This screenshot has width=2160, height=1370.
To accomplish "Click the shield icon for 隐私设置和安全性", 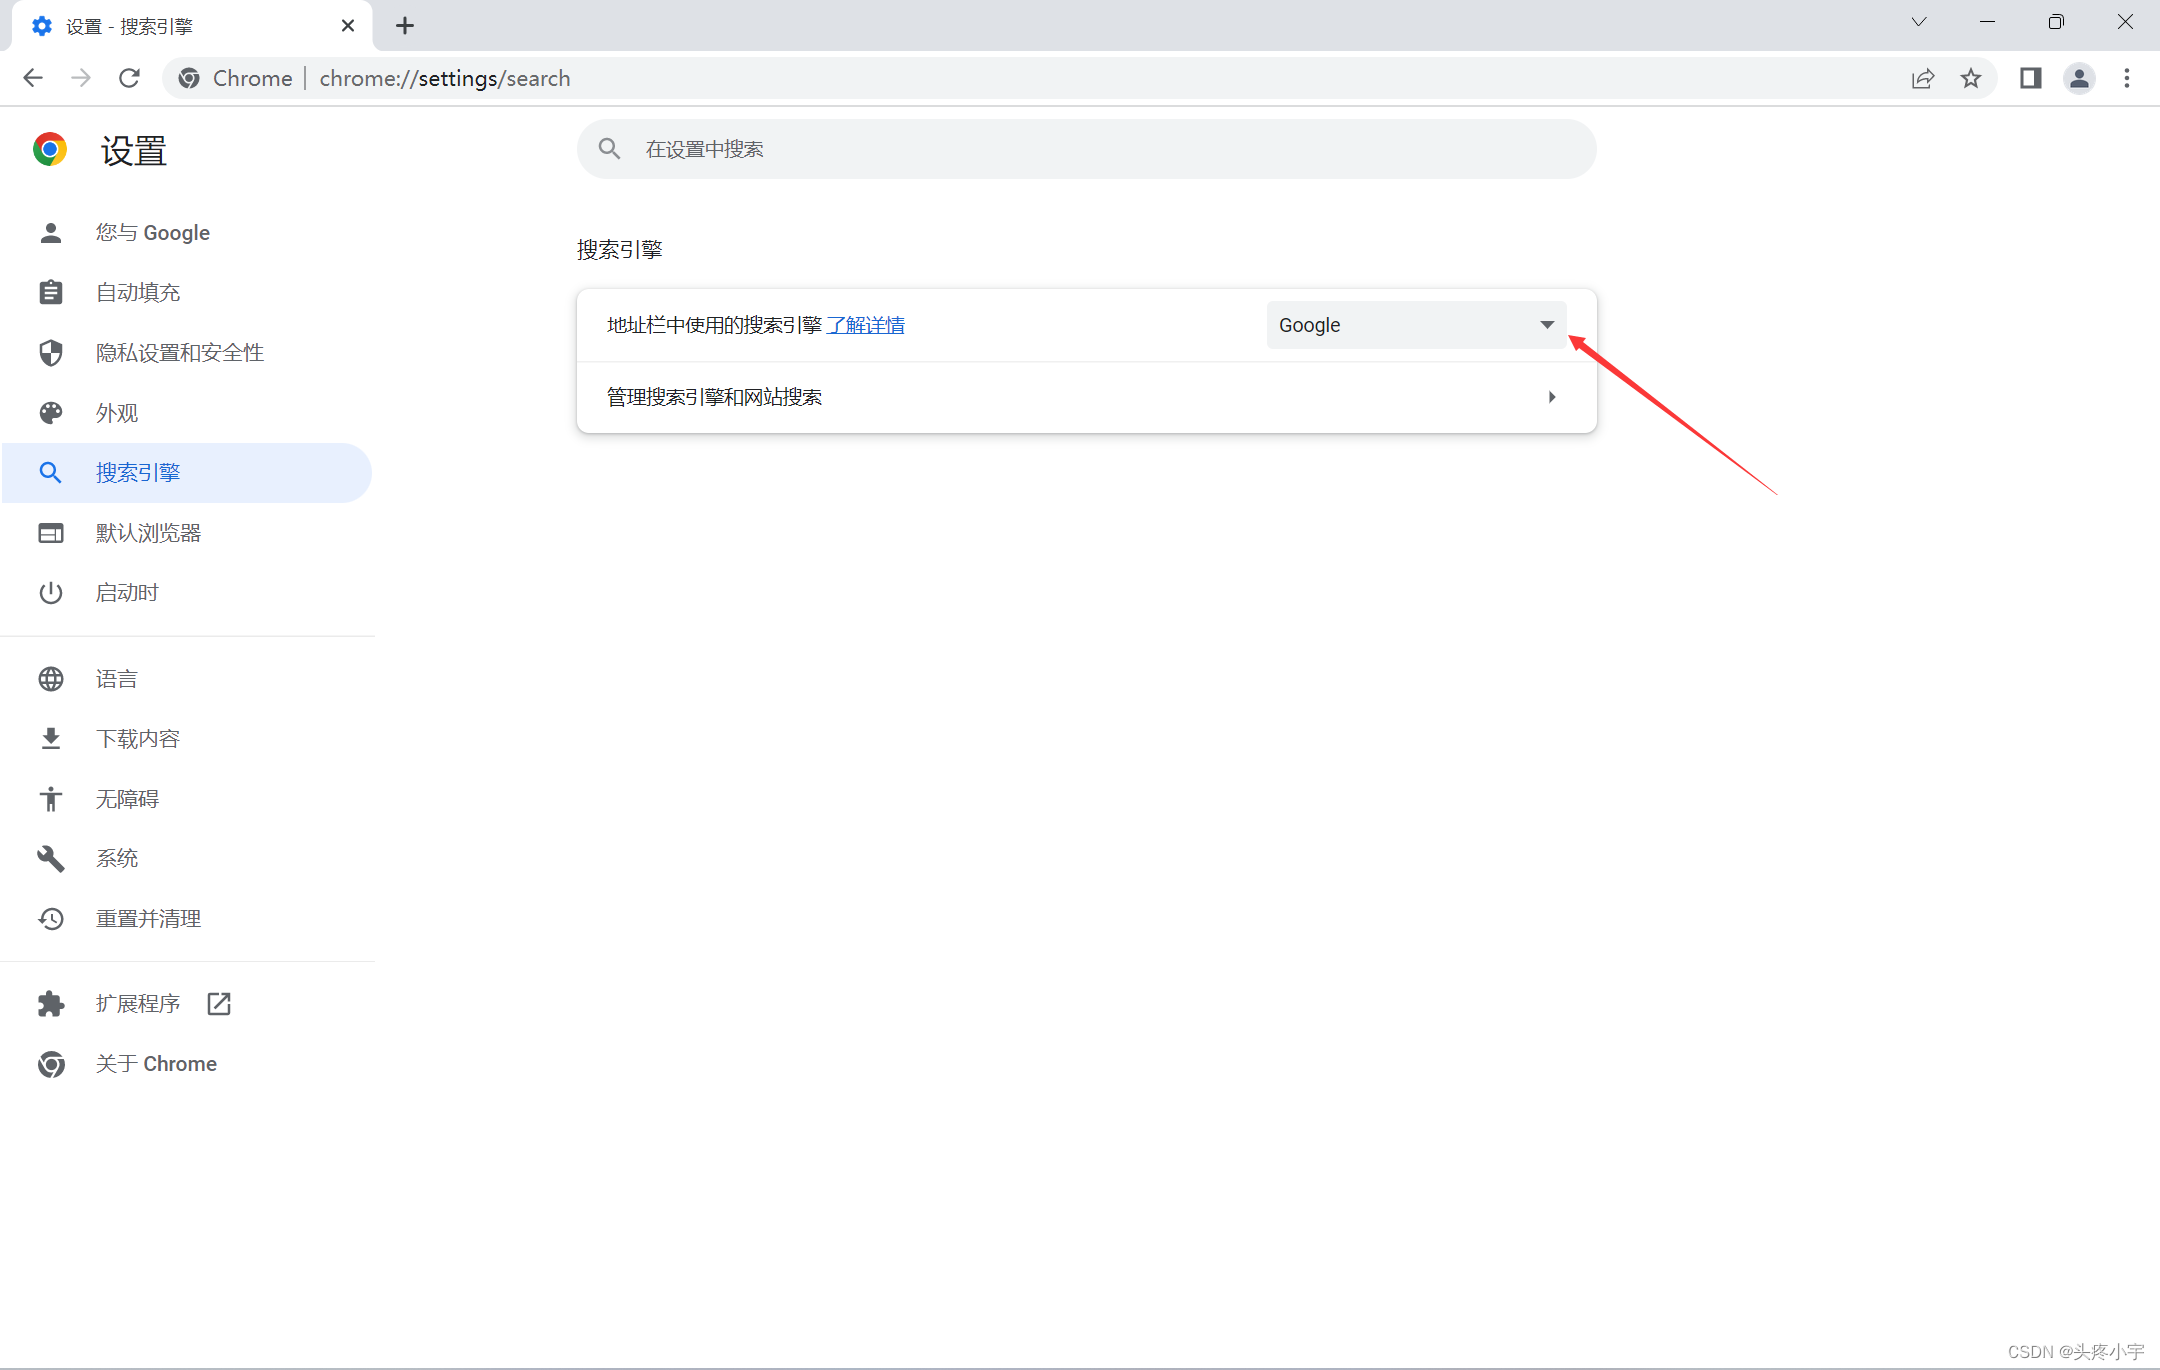I will pyautogui.click(x=51, y=353).
